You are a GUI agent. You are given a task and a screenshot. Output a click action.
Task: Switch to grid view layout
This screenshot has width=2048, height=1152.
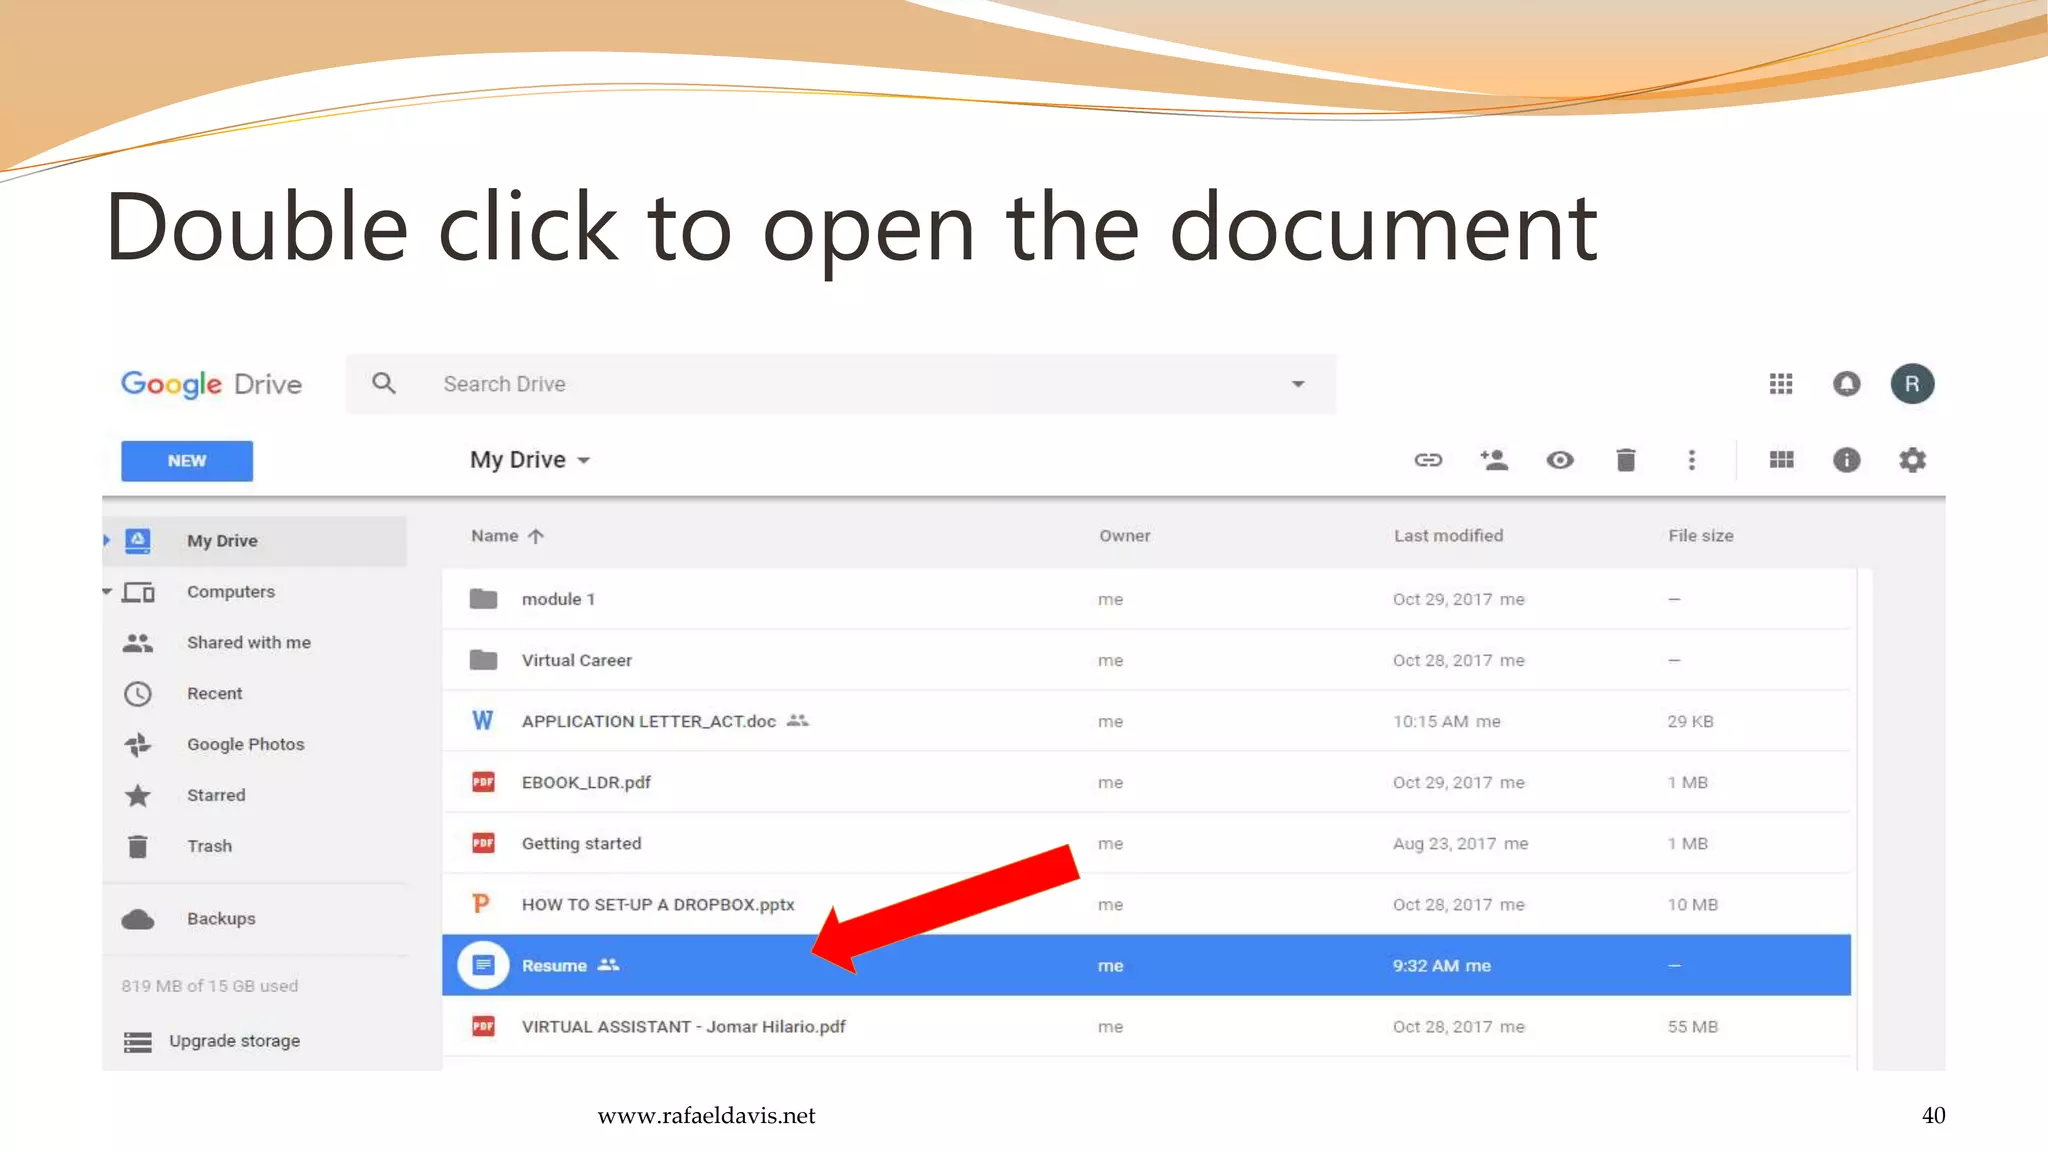pyautogui.click(x=1781, y=460)
